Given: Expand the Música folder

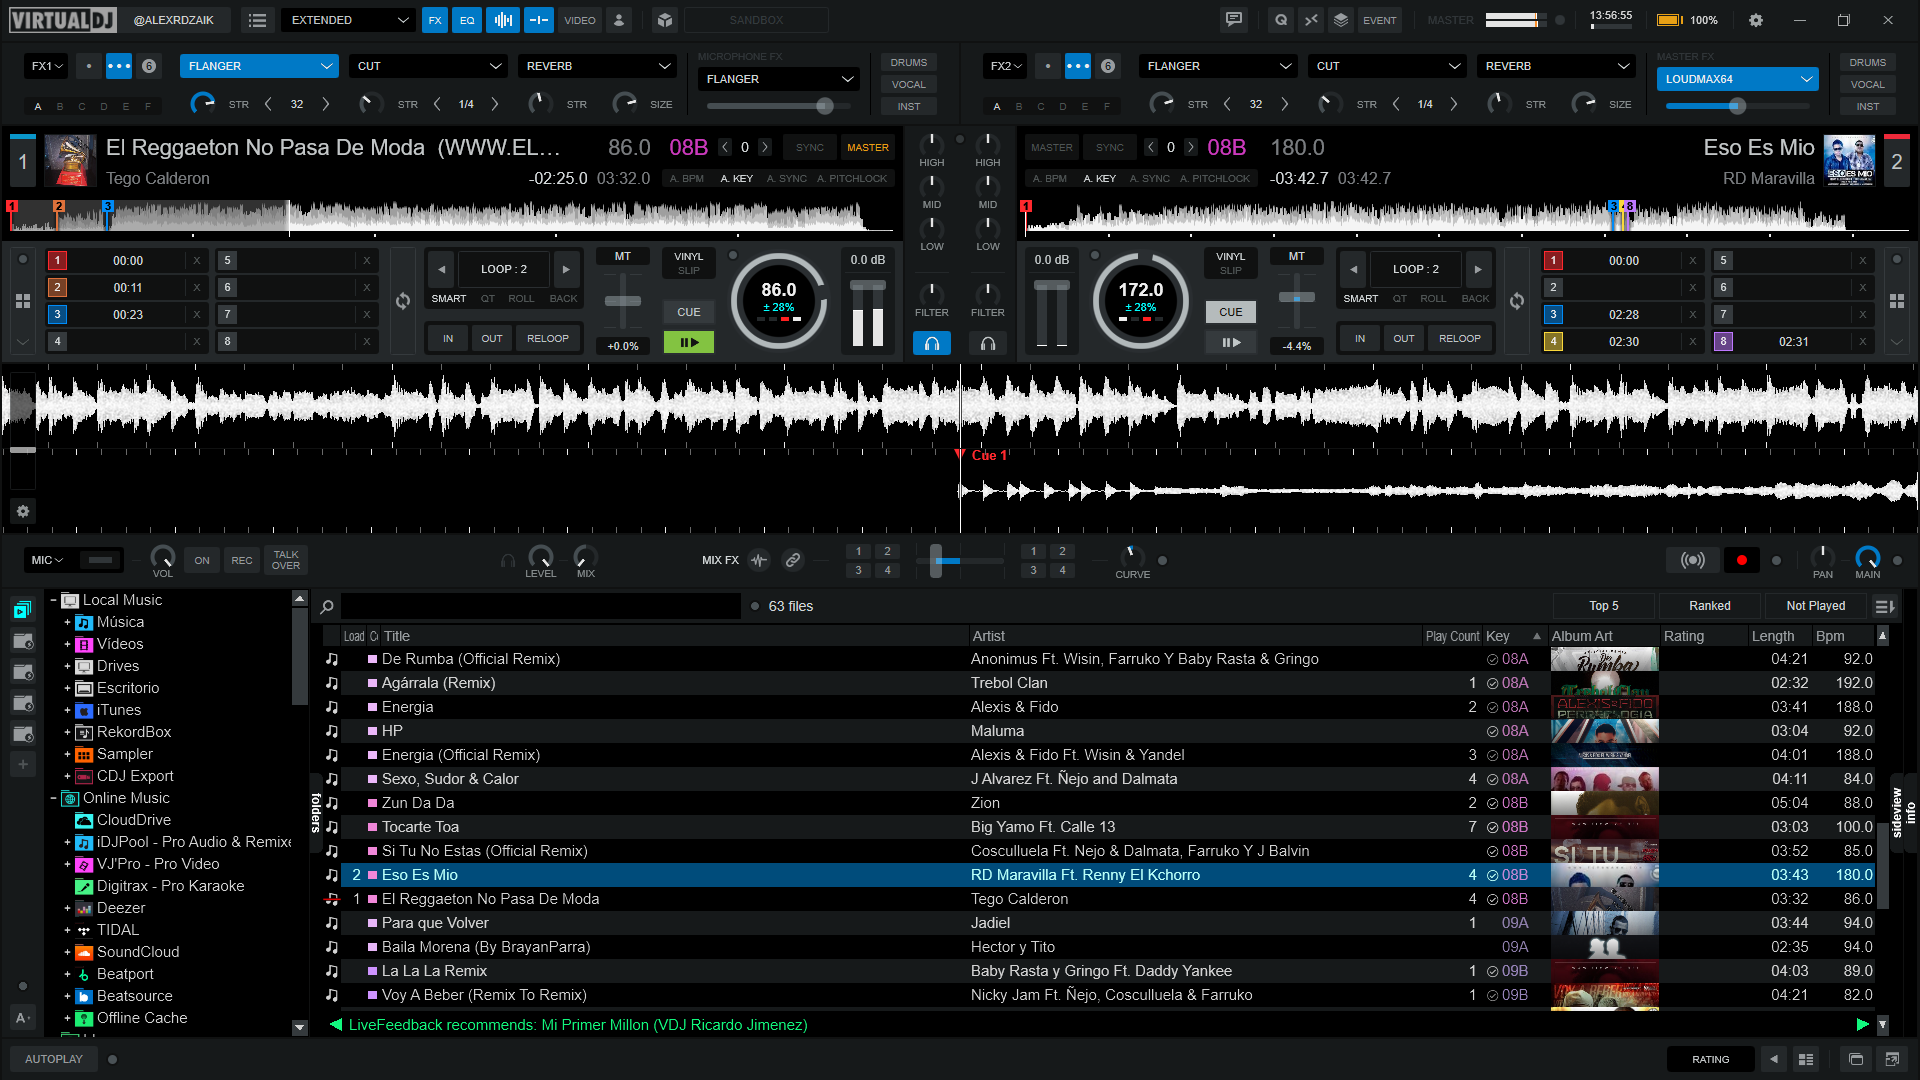Looking at the screenshot, I should point(67,622).
